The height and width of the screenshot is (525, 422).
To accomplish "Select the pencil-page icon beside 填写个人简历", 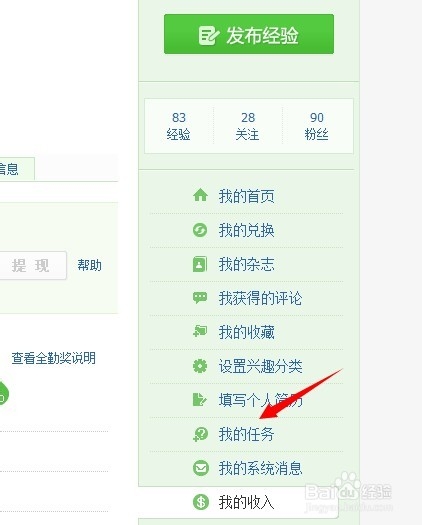I will click(200, 399).
